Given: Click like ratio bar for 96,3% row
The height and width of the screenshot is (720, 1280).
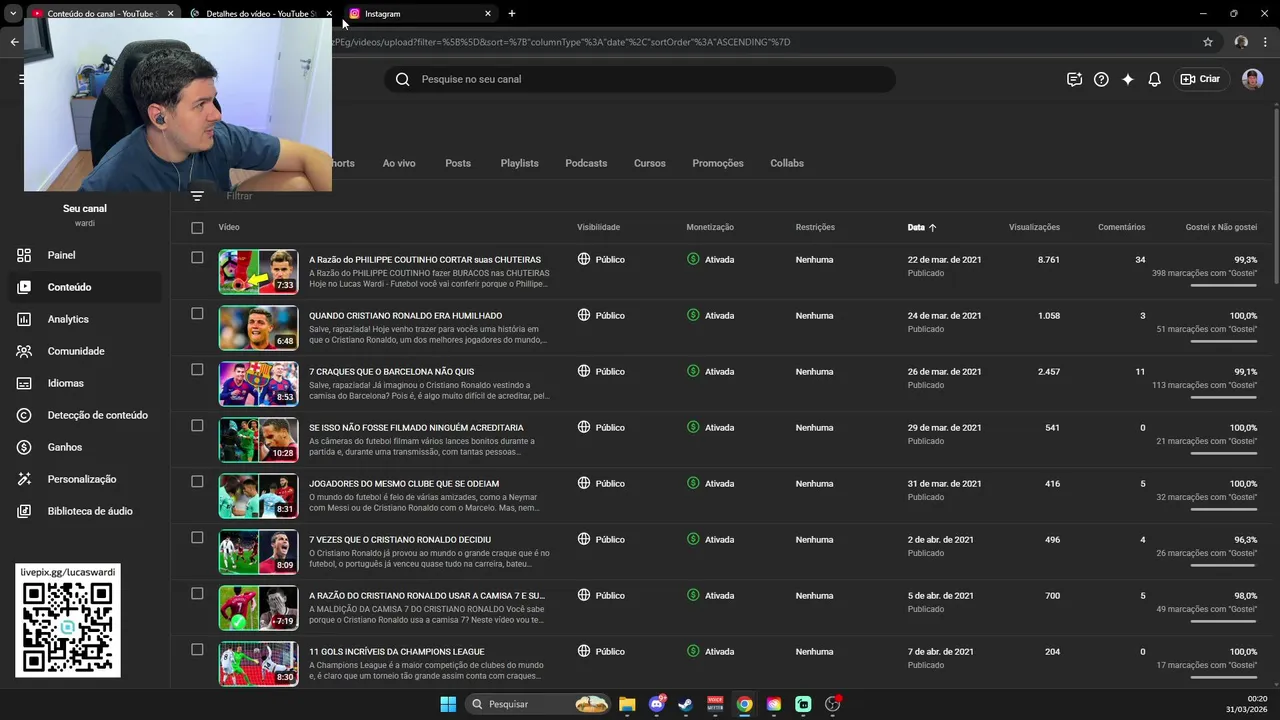Looking at the screenshot, I should 1224,566.
